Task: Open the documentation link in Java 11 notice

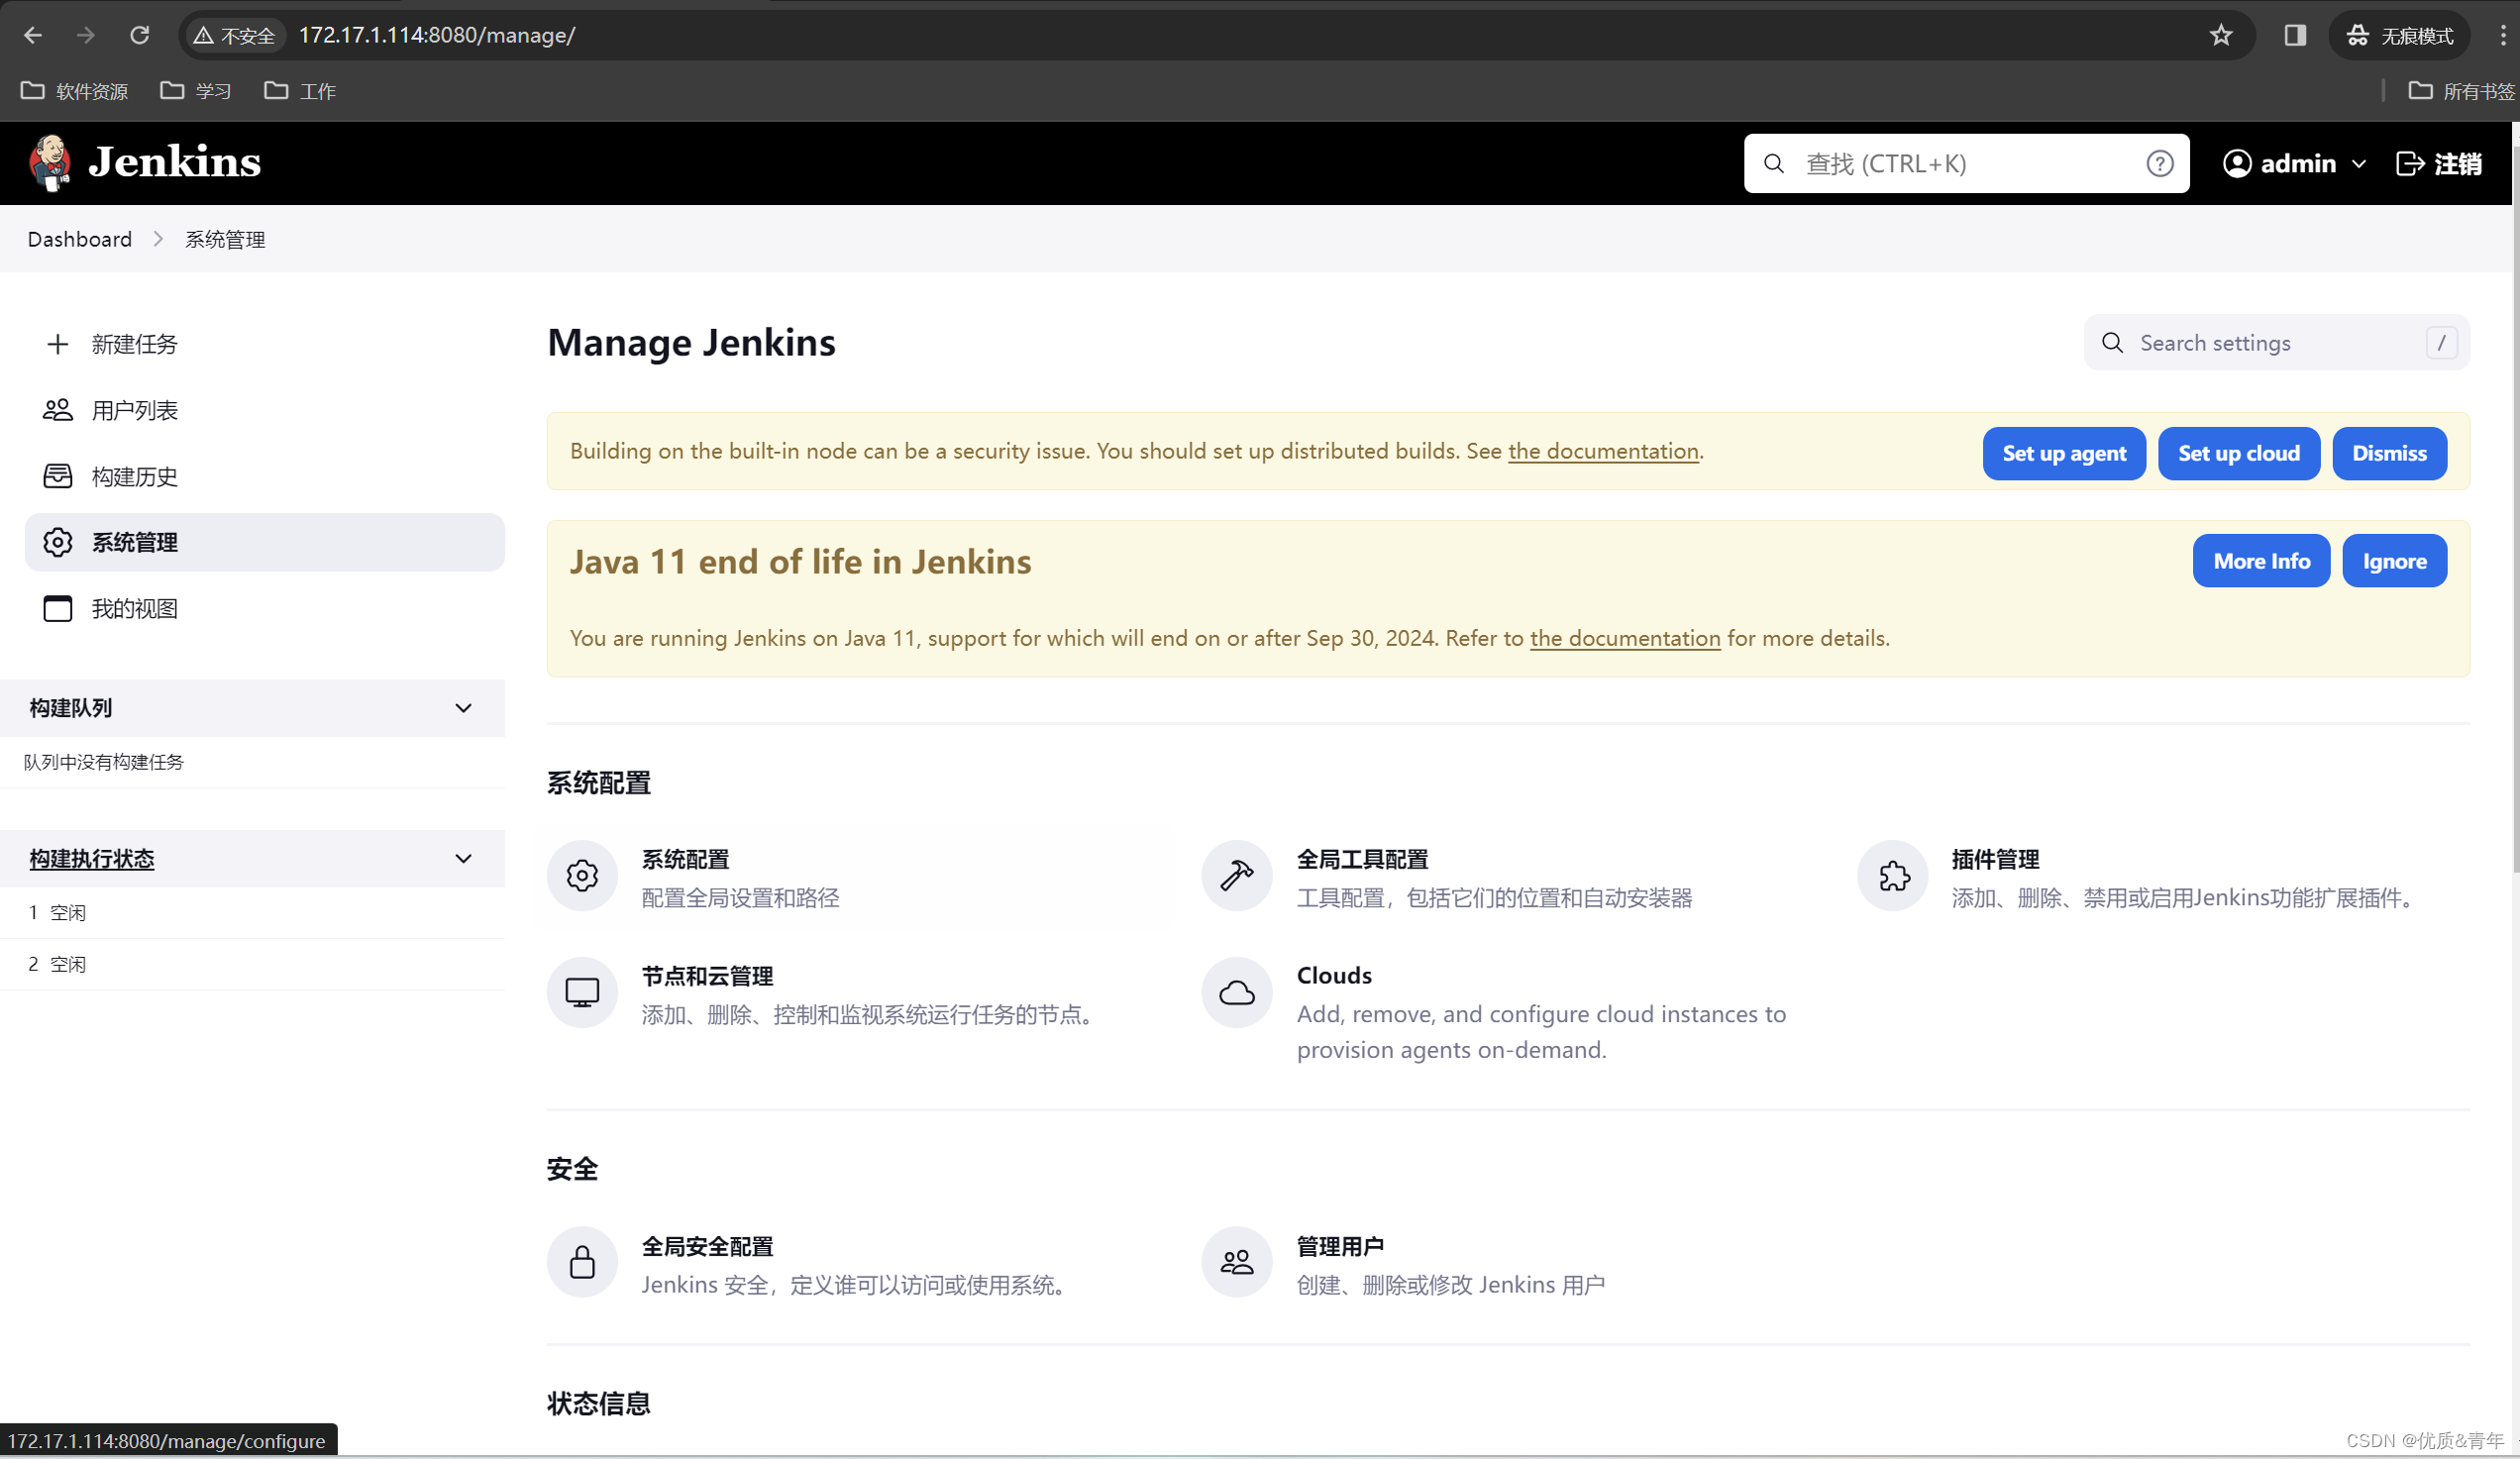Action: [1625, 638]
